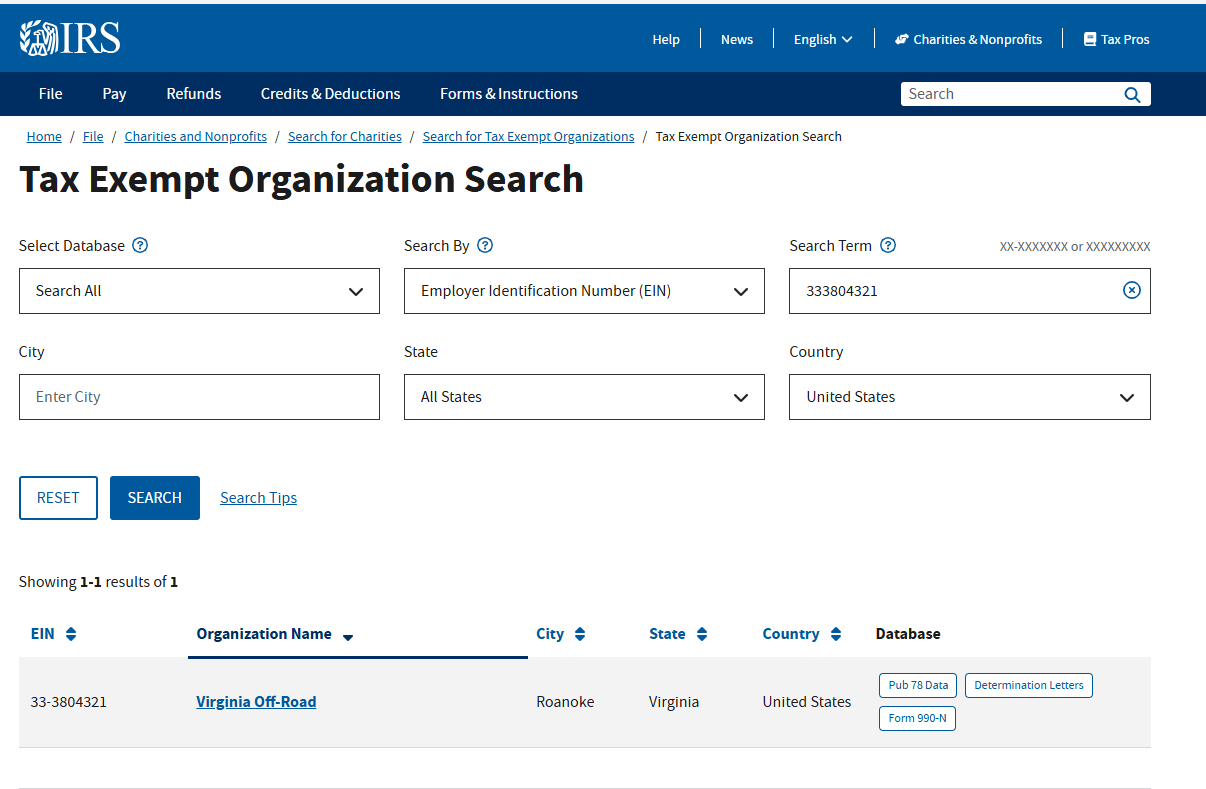This screenshot has height=789, width=1206.
Task: Click the News link in header
Action: click(737, 39)
